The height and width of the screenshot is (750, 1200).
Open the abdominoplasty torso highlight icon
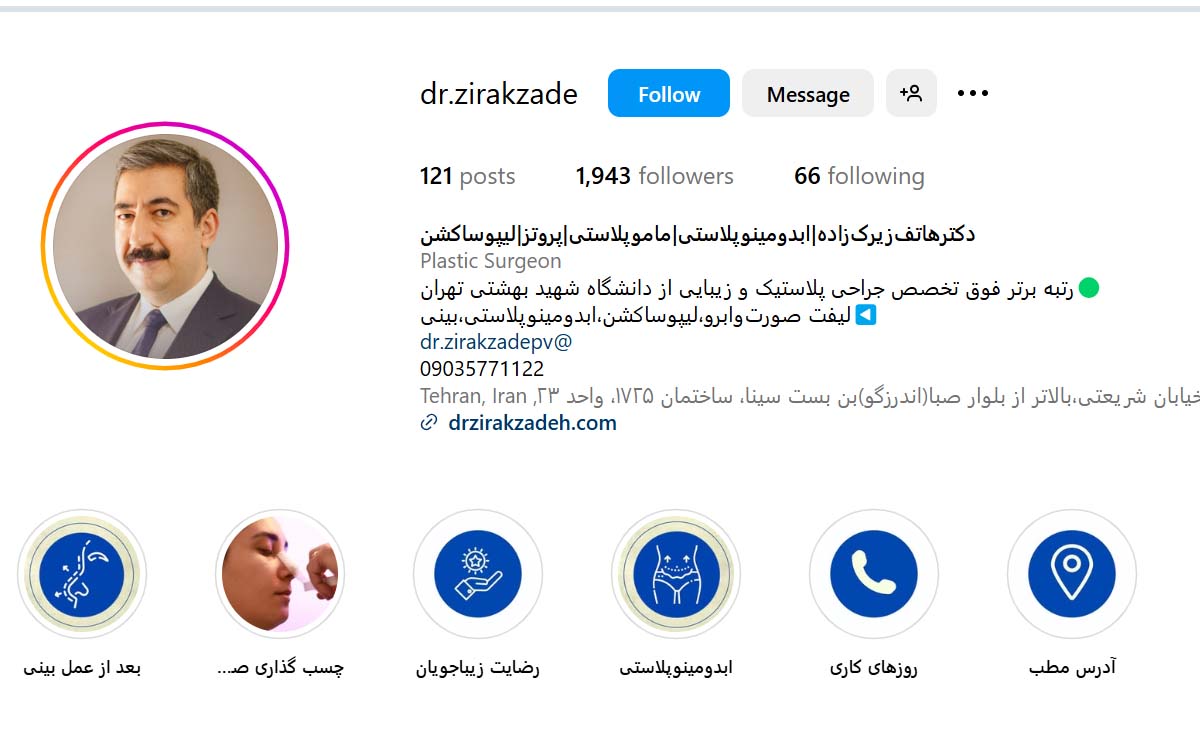pos(676,574)
